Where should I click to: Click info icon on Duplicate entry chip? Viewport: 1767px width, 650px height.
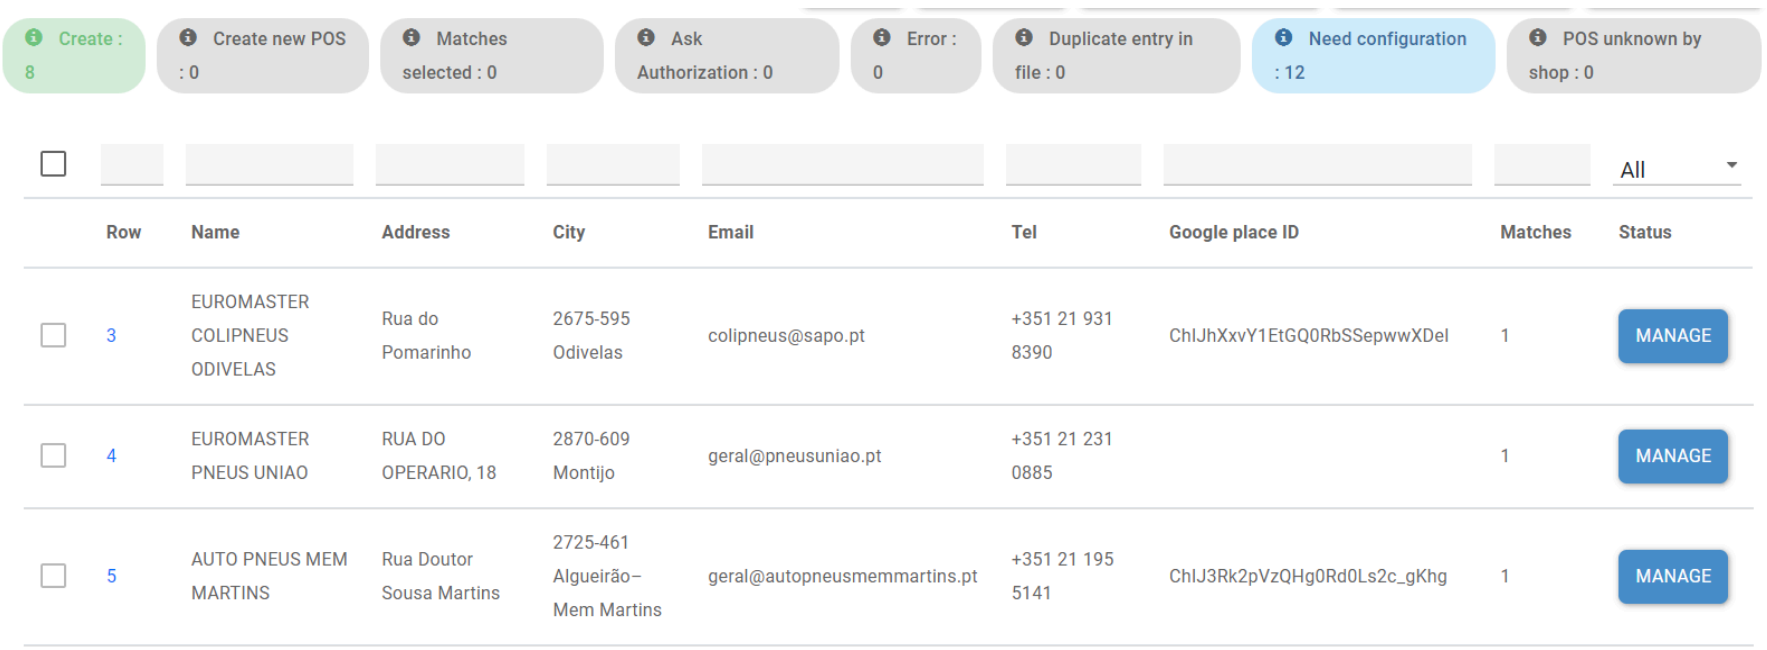(1024, 37)
